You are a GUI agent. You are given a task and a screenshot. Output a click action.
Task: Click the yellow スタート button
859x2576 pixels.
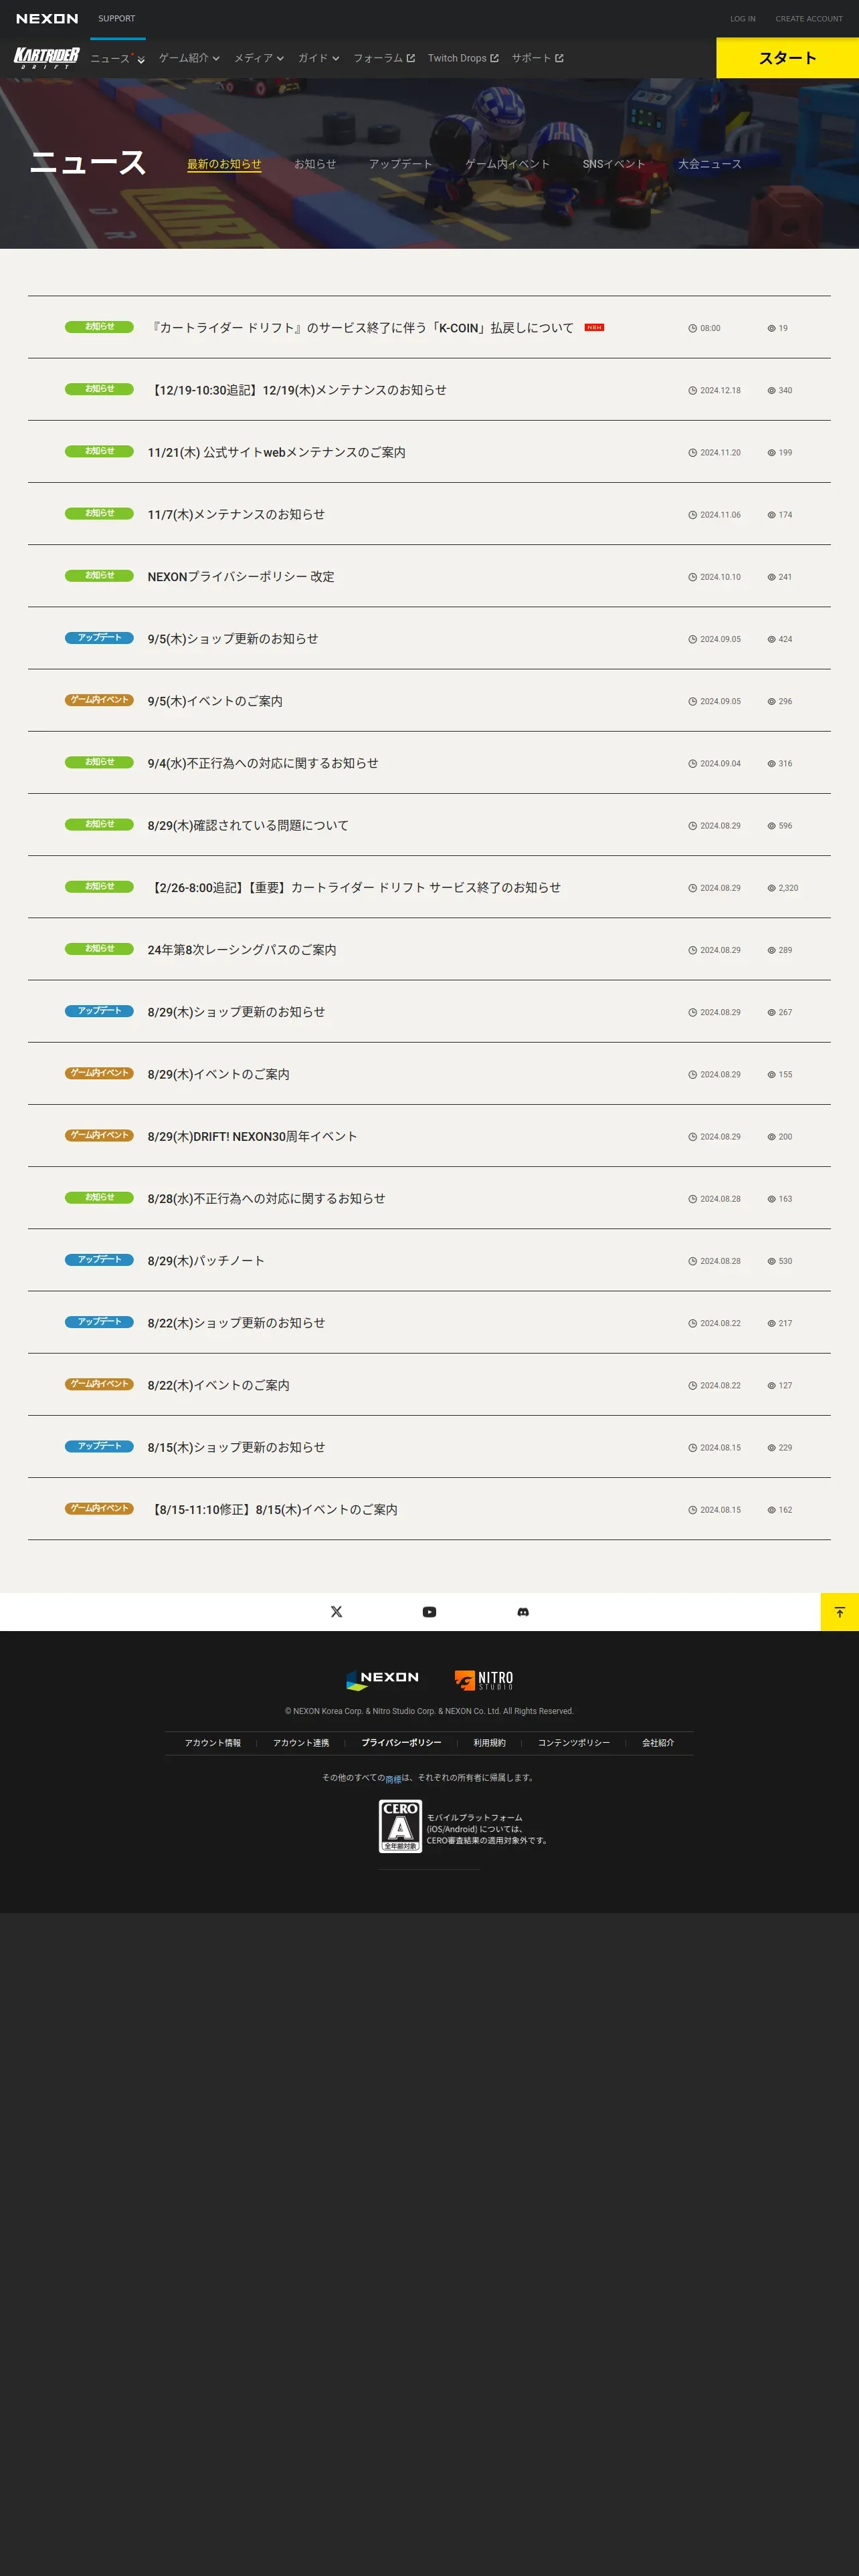click(x=788, y=58)
